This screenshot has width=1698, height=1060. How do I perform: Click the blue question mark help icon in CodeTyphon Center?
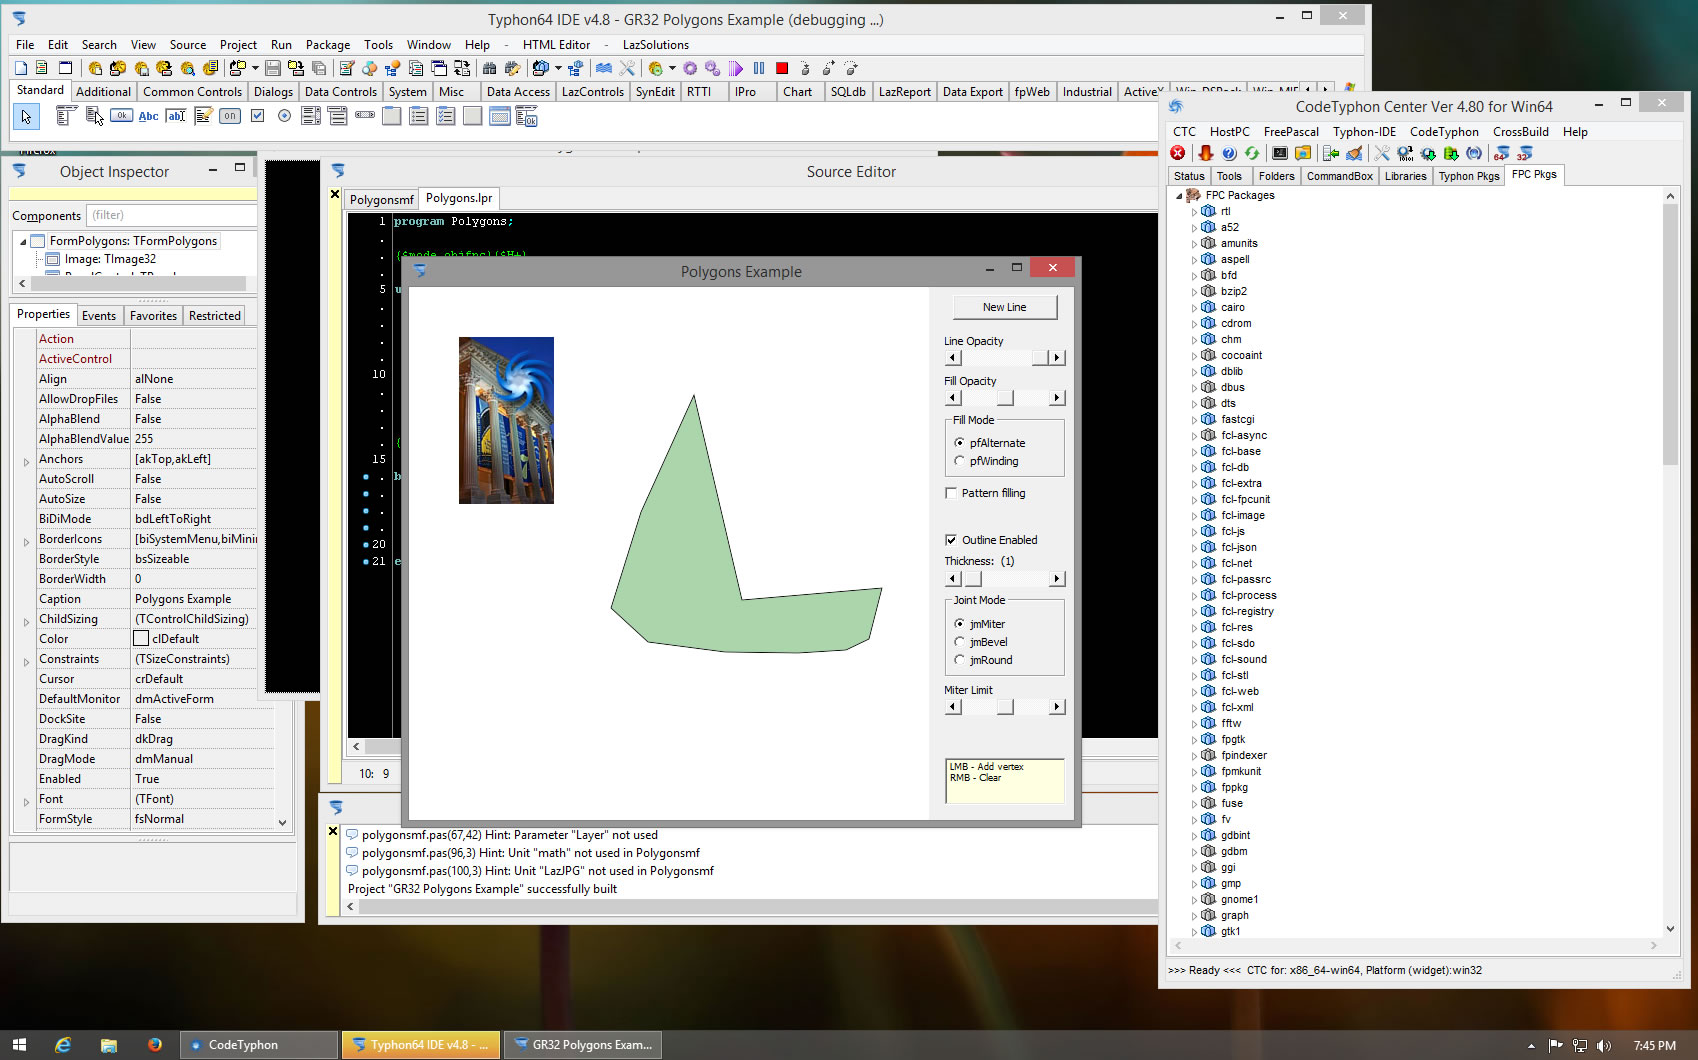coord(1229,153)
